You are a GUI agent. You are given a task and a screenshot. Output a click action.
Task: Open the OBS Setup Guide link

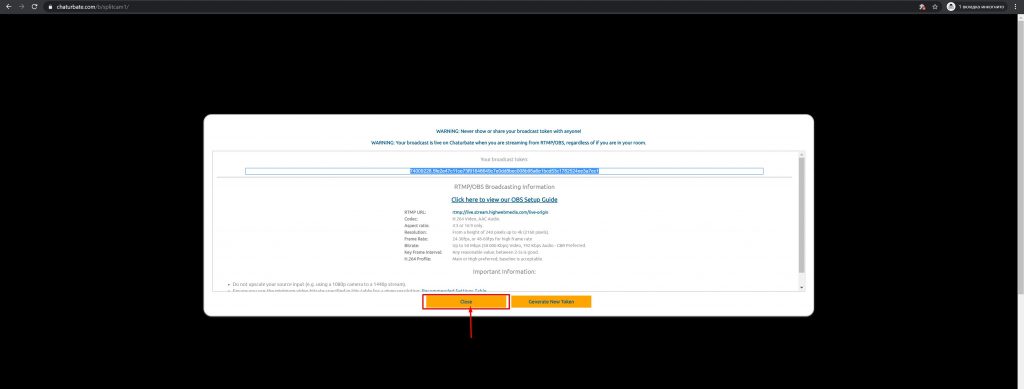pyautogui.click(x=504, y=200)
